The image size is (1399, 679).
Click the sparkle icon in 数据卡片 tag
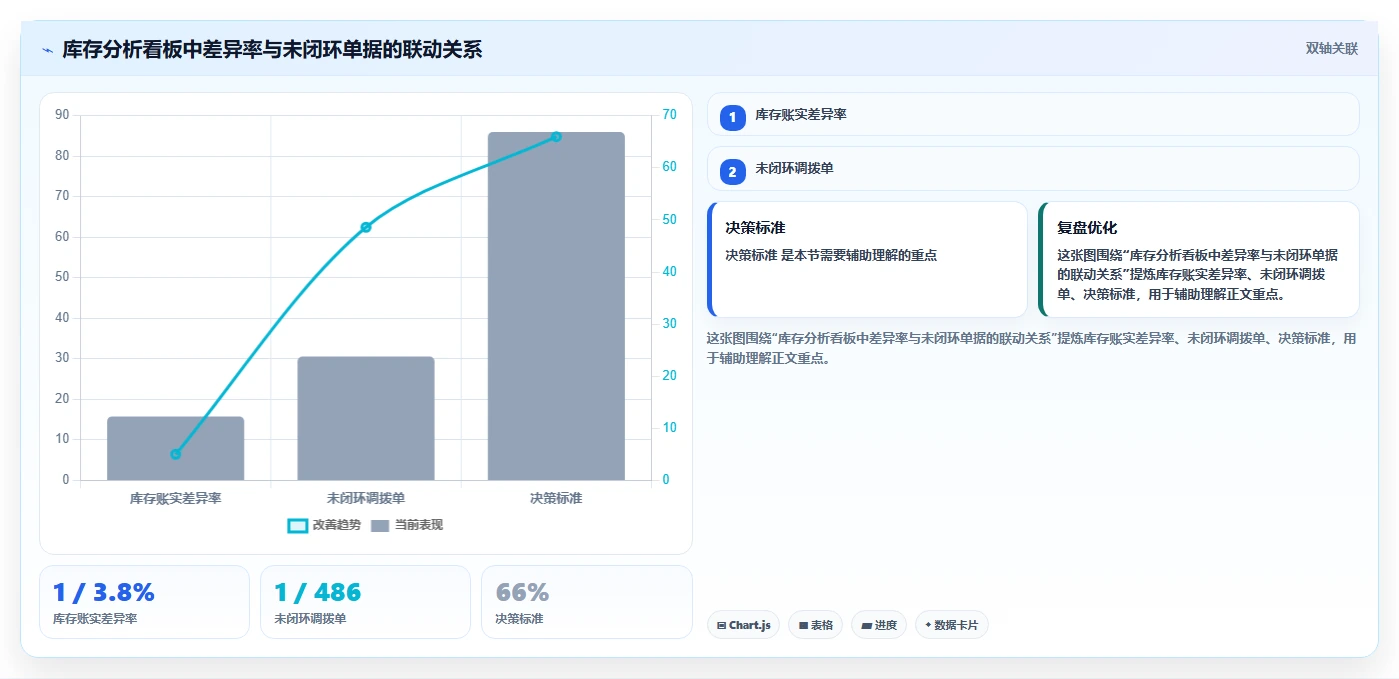pyautogui.click(x=928, y=625)
